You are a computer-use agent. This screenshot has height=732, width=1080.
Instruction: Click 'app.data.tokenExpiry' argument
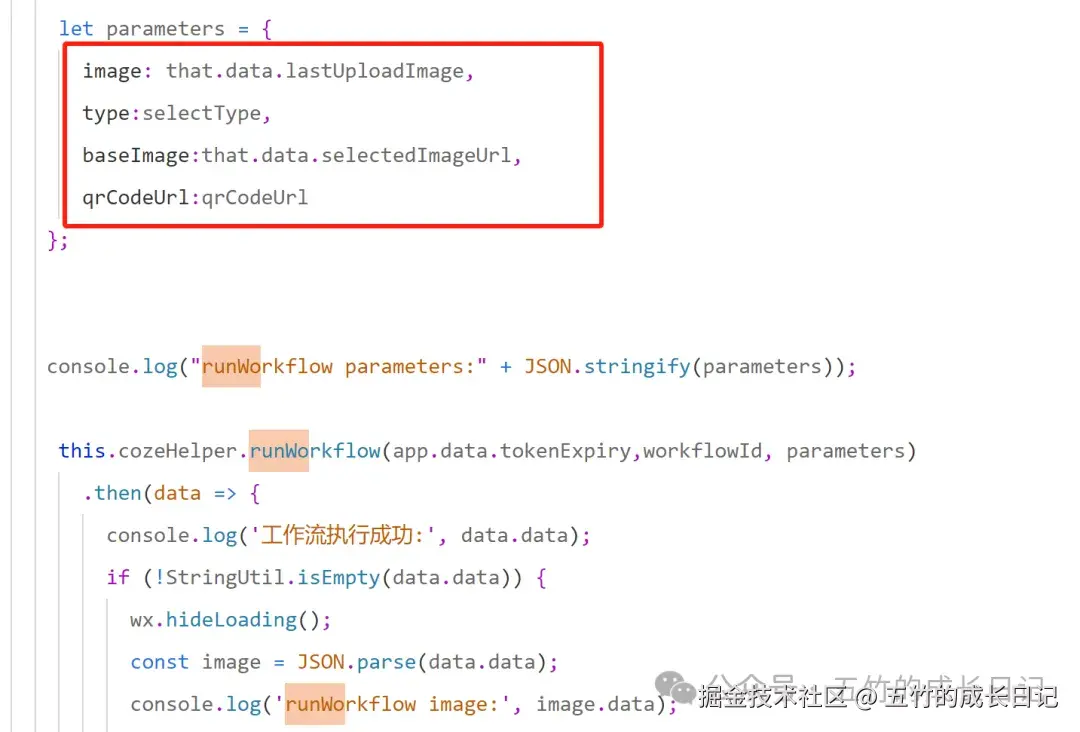(512, 451)
